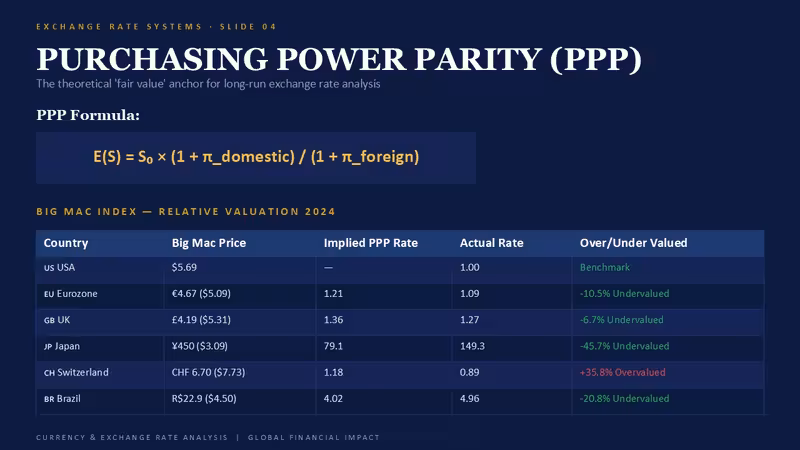Click the 'Country' column header

click(66, 243)
